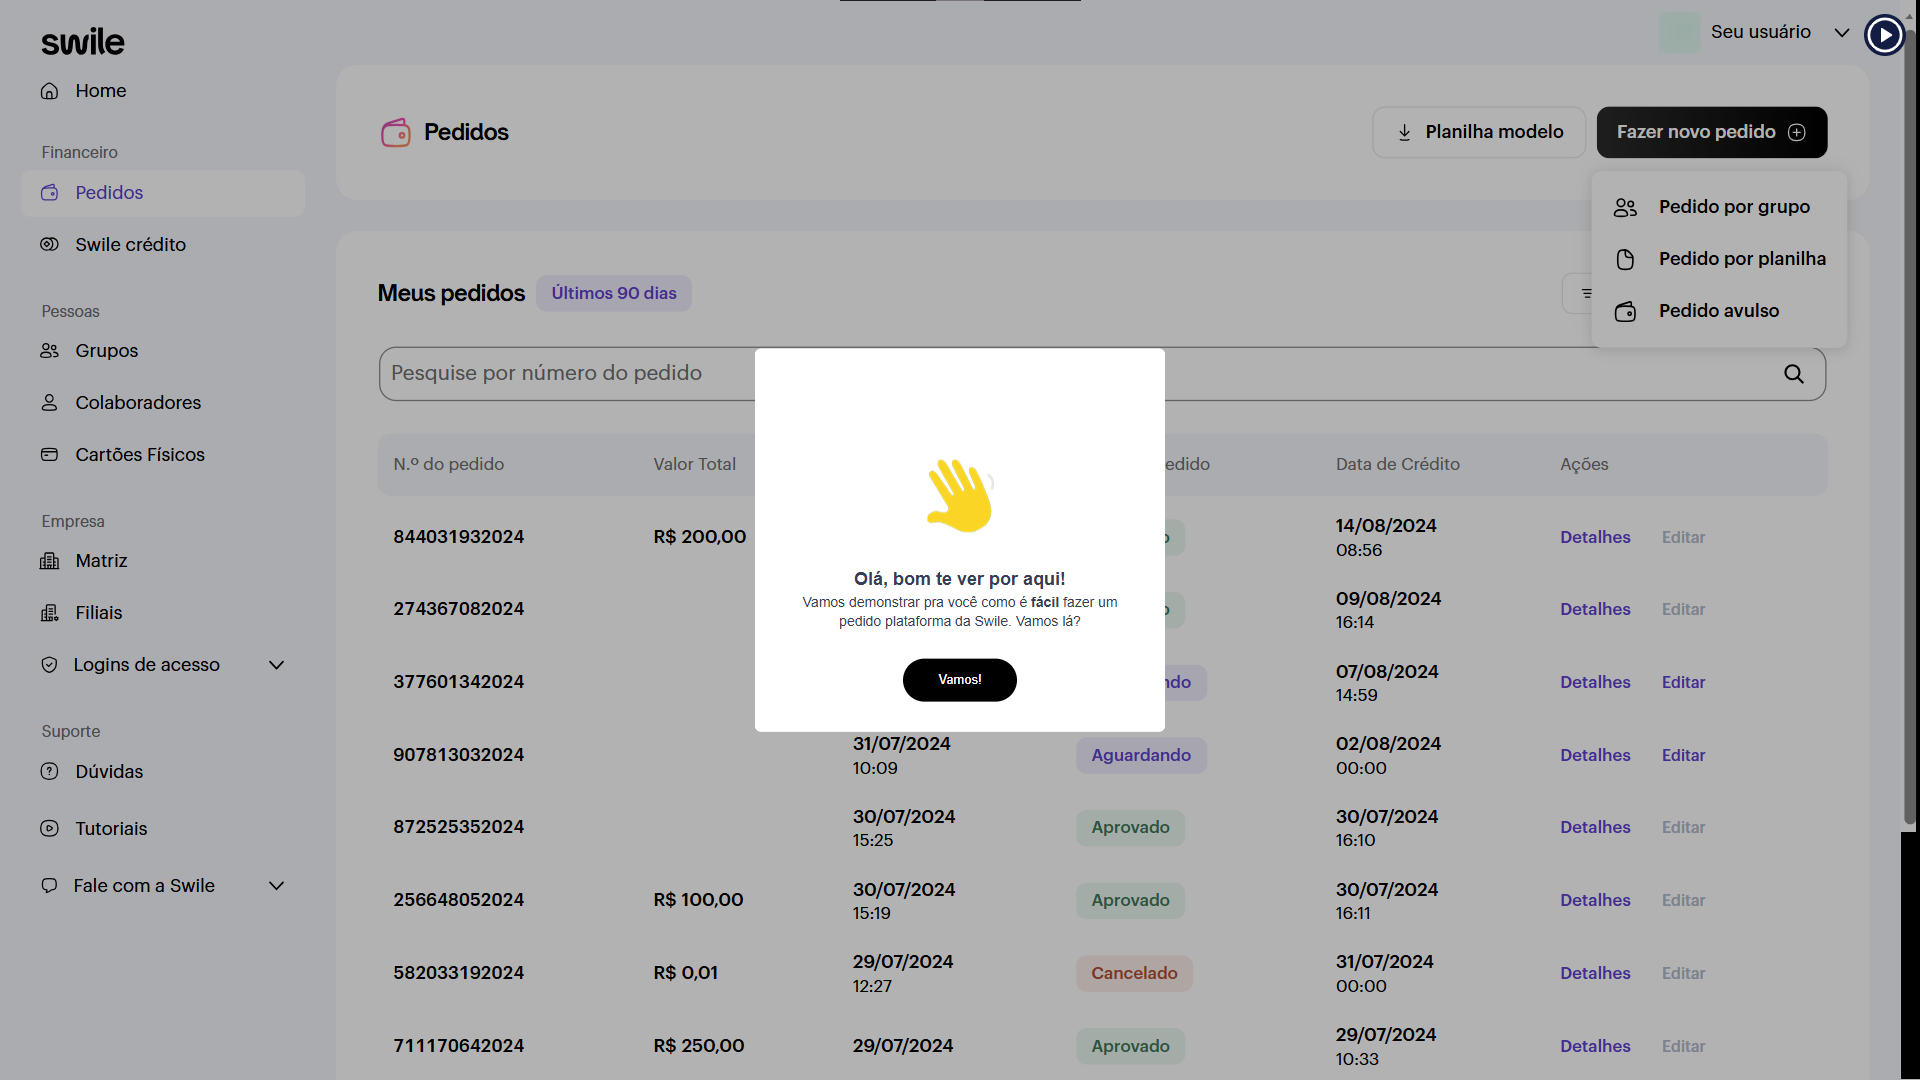The width and height of the screenshot is (1920, 1080).
Task: Click the Últimos 90 dias filter chip
Action: pyautogui.click(x=614, y=294)
